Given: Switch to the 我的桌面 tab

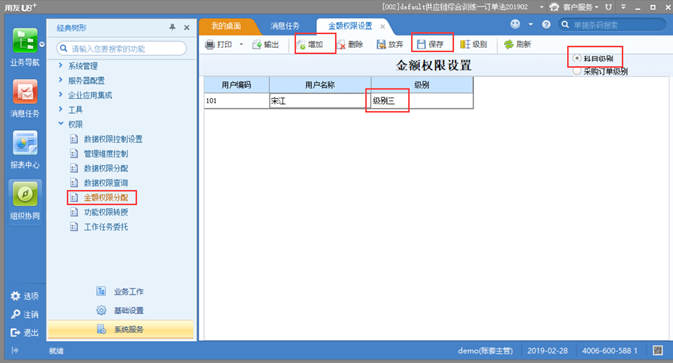Looking at the screenshot, I should coord(226,26).
